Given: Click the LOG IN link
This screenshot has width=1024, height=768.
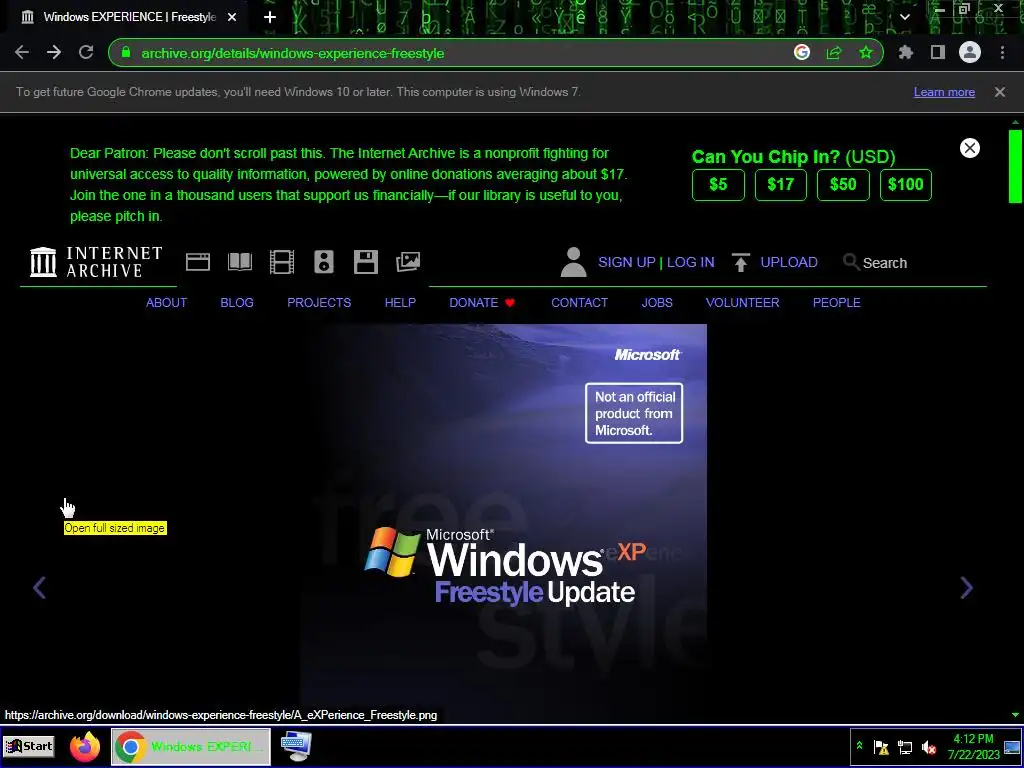Looking at the screenshot, I should (x=690, y=263).
